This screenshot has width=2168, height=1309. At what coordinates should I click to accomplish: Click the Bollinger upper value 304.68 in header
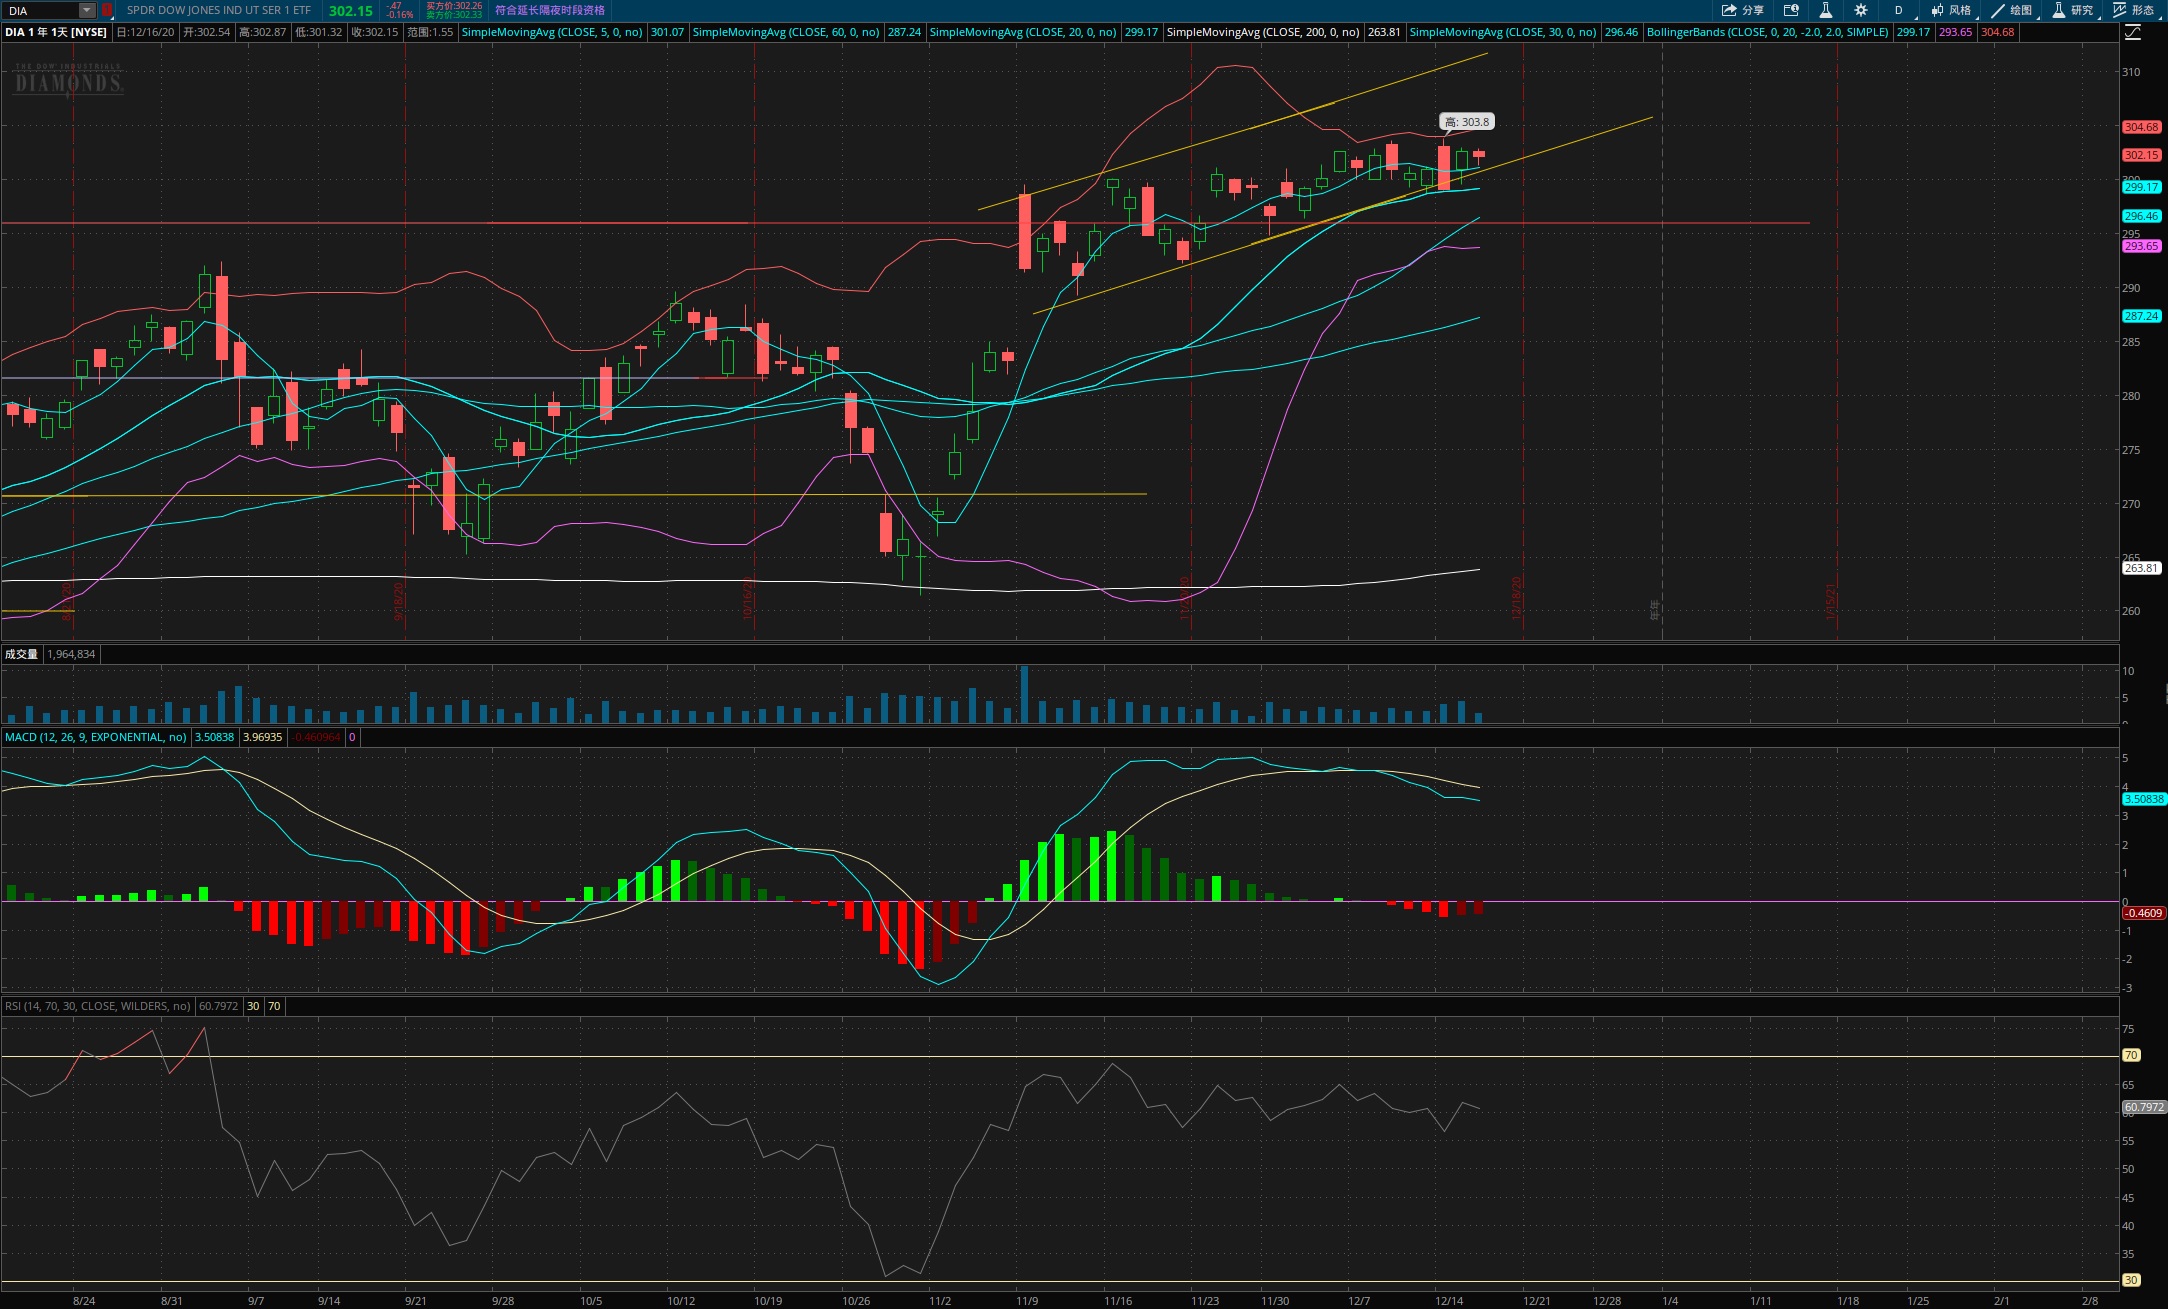[x=1998, y=32]
